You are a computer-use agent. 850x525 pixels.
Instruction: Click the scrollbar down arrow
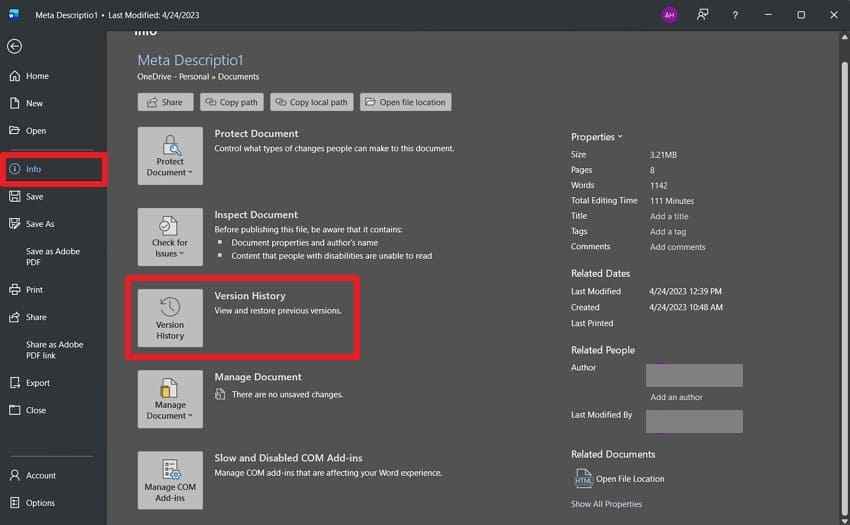pos(844,521)
